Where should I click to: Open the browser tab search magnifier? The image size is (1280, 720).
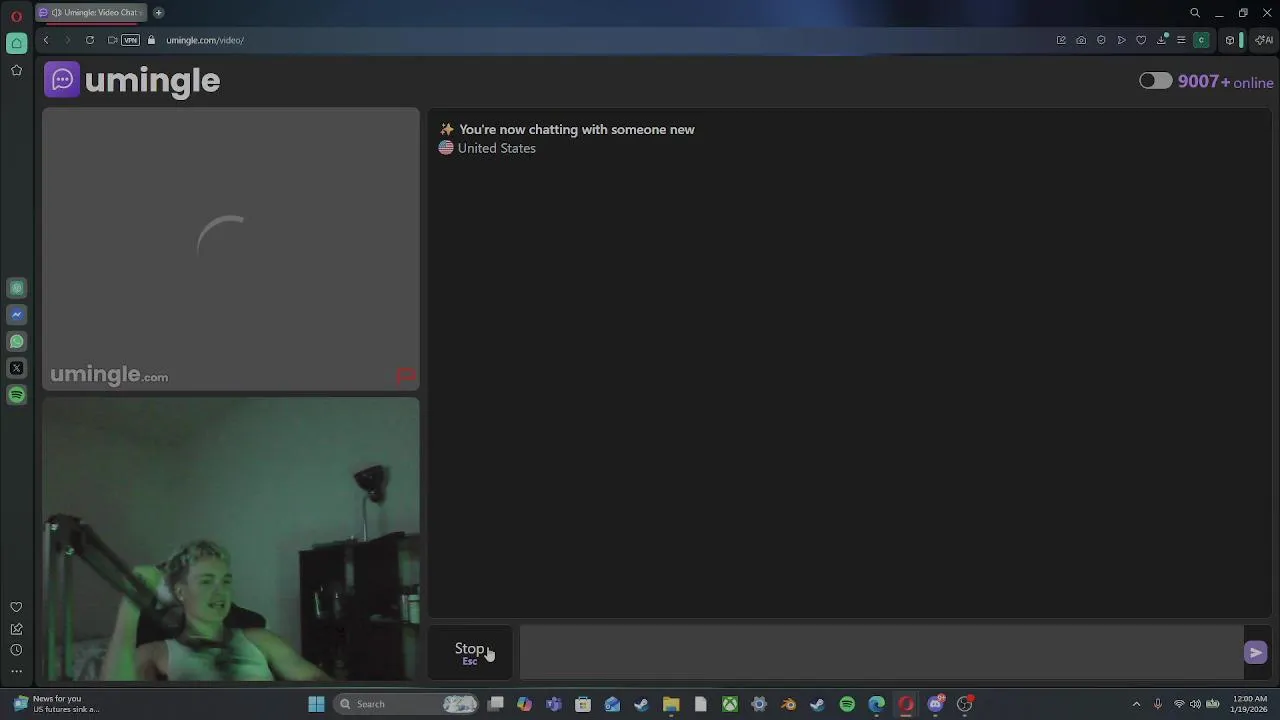click(x=1195, y=13)
